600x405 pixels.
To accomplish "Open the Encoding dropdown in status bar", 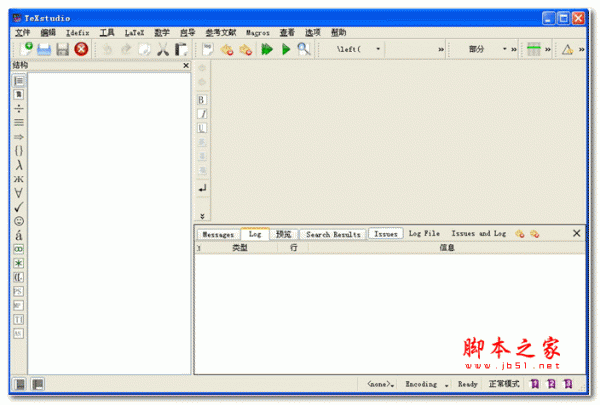I will click(x=427, y=384).
